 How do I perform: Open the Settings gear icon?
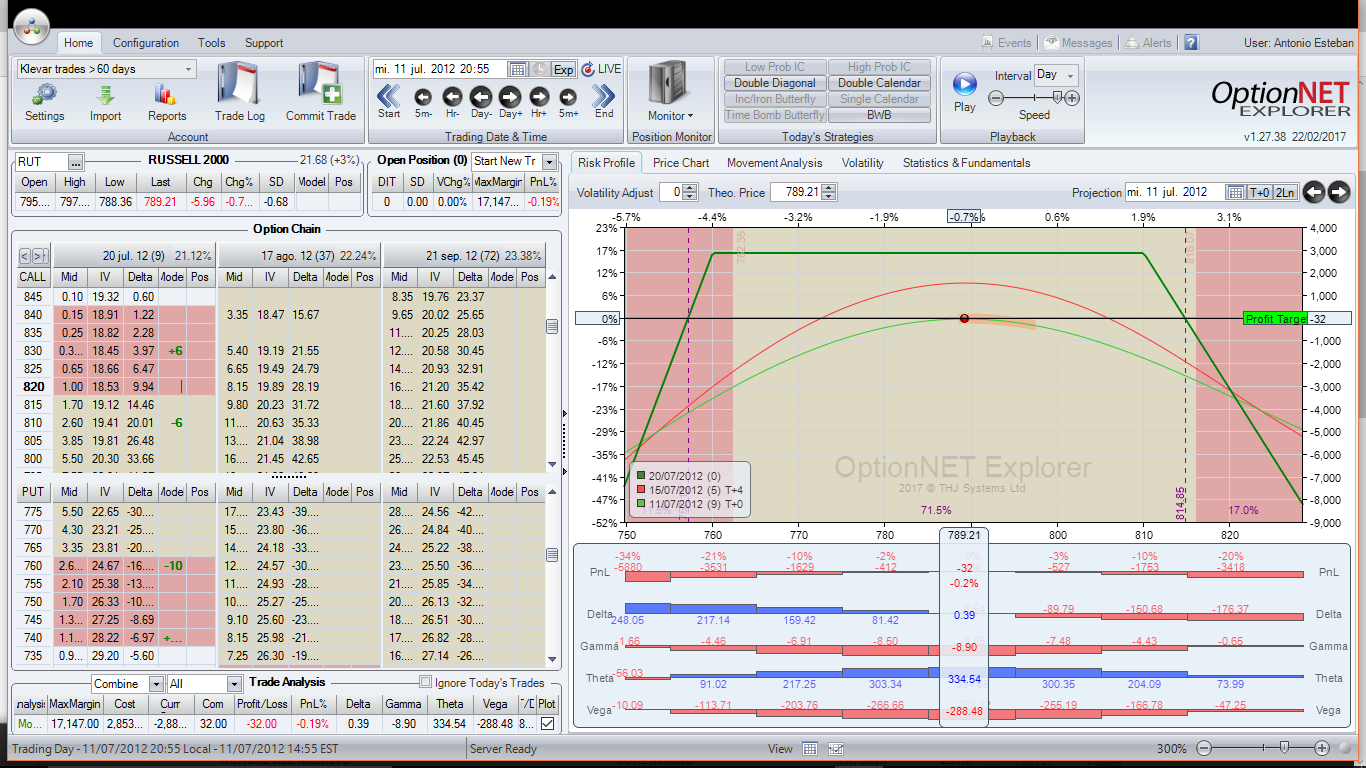click(x=44, y=96)
